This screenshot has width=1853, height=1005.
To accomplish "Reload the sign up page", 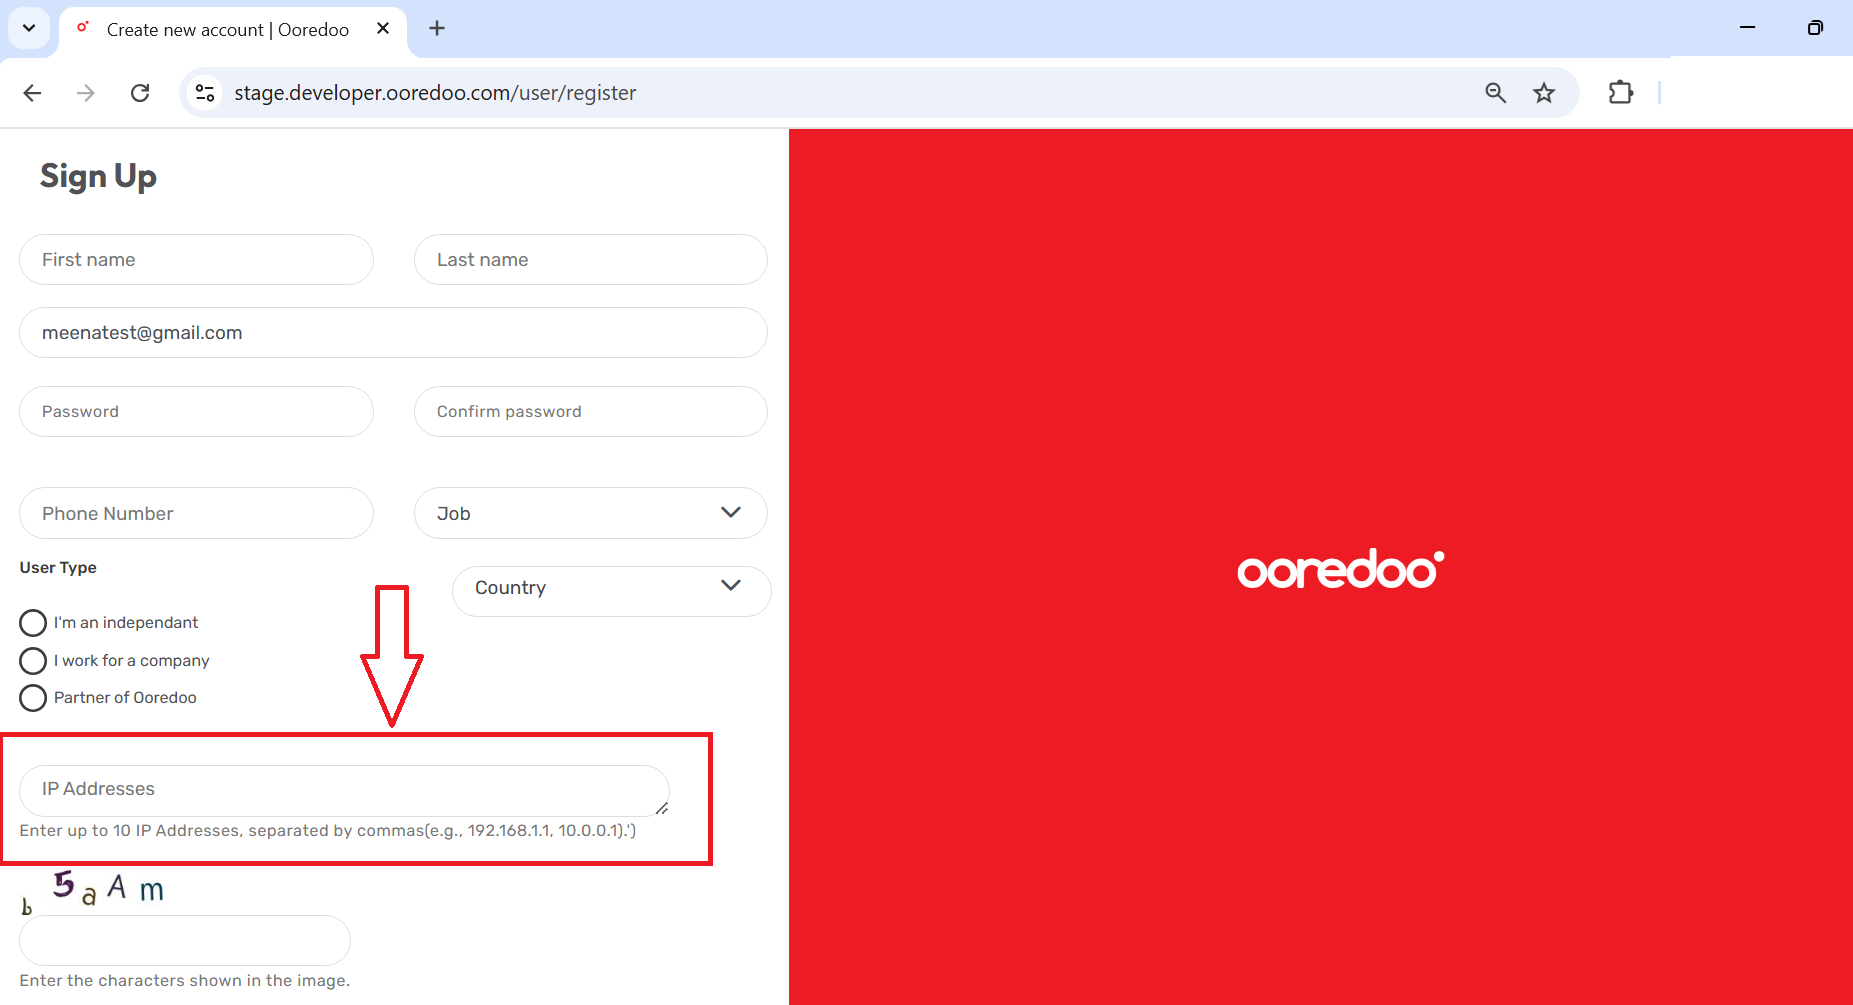I will click(140, 92).
